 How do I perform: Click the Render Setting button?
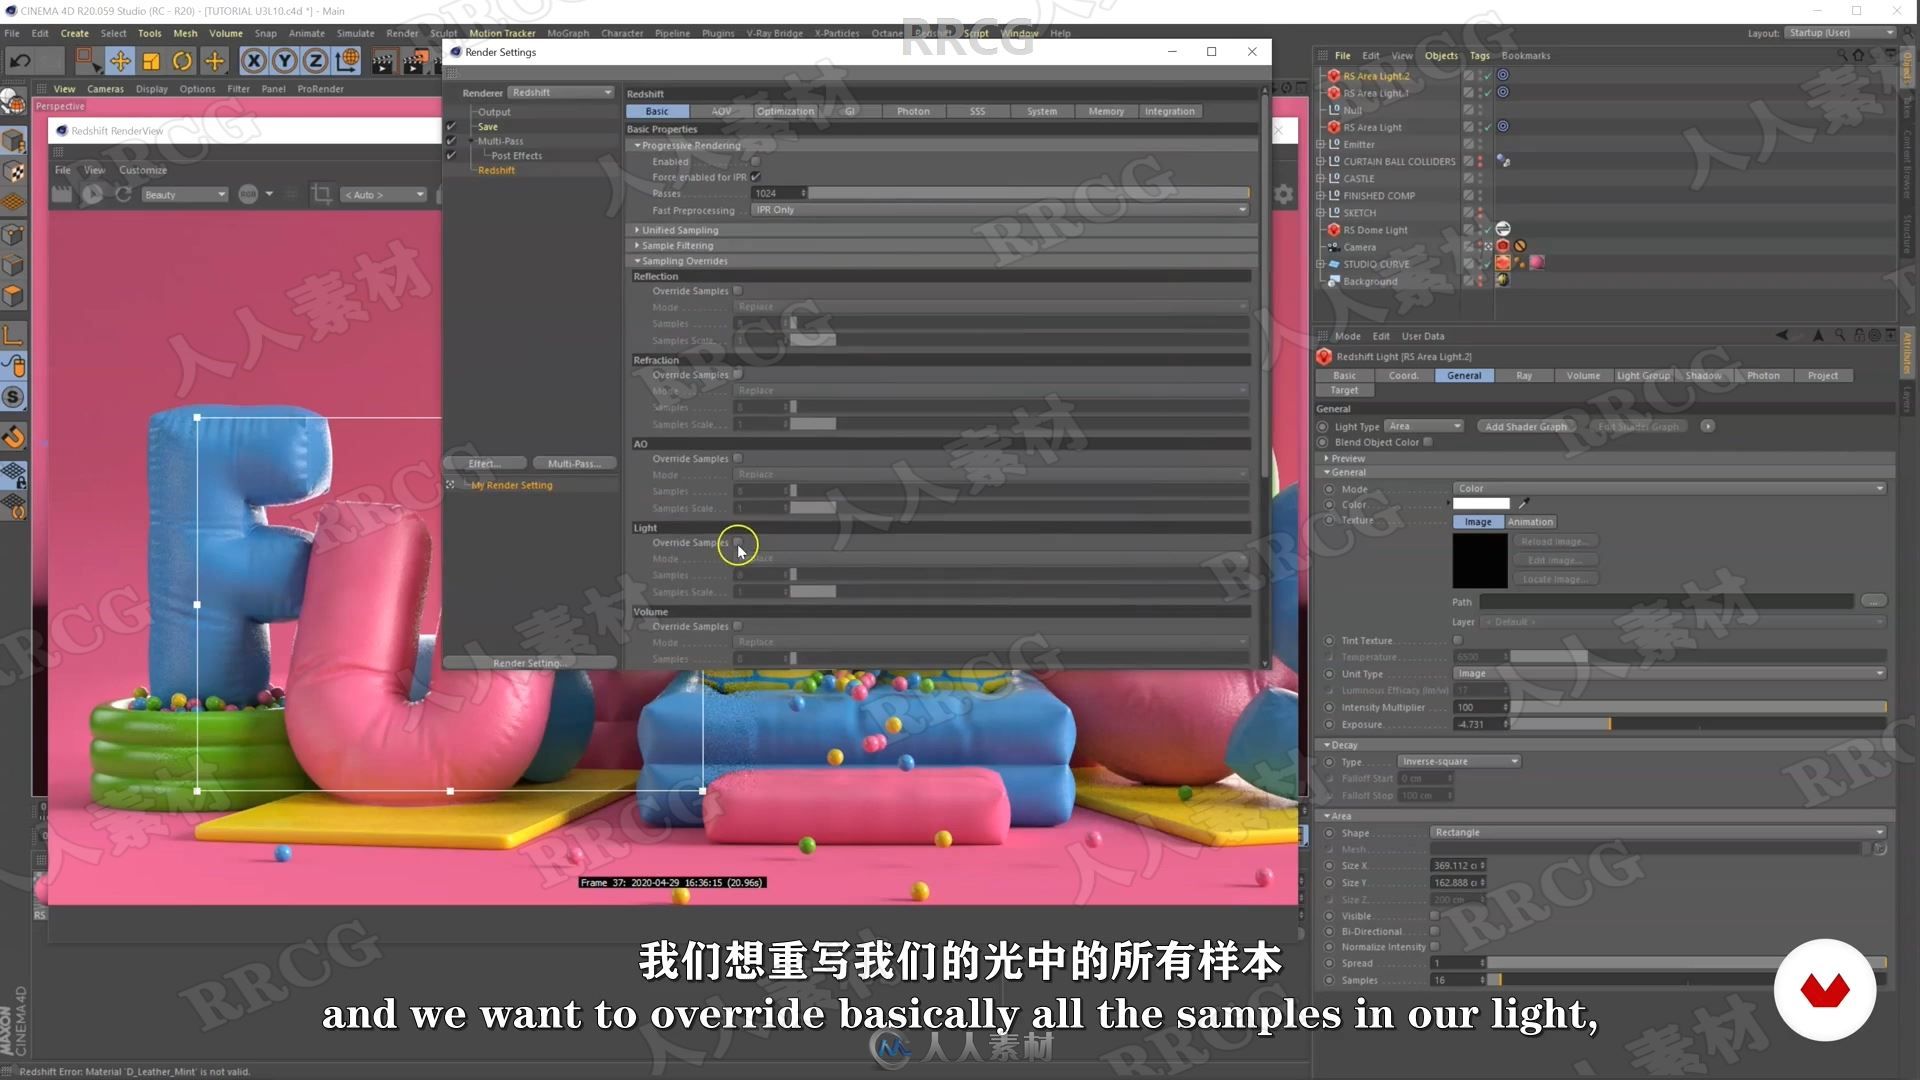[526, 662]
